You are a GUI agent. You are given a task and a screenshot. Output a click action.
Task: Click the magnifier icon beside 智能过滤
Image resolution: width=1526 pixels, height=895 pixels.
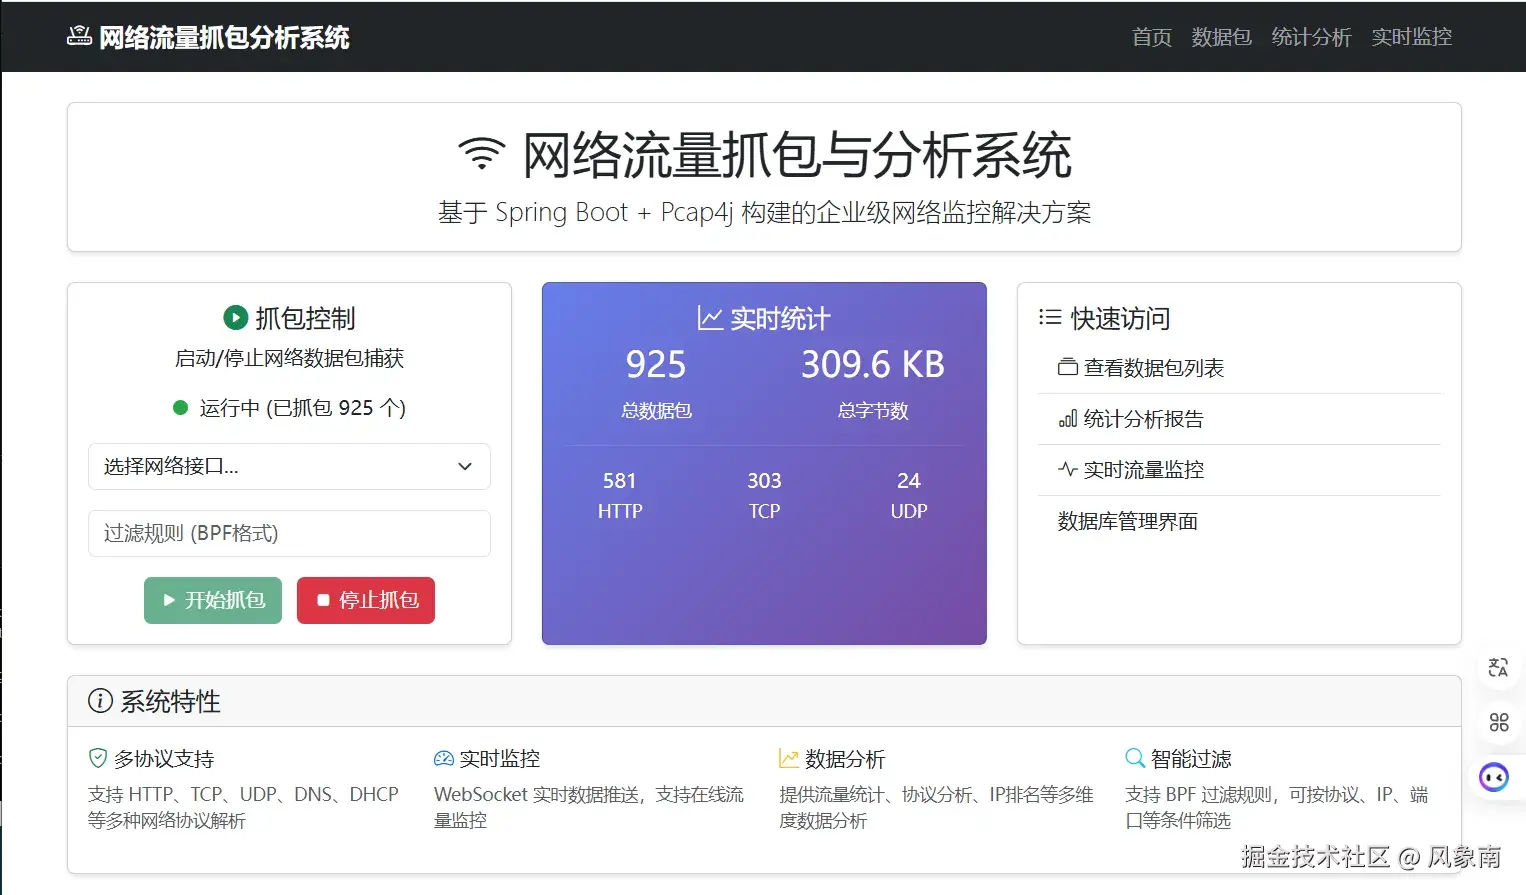1135,758
